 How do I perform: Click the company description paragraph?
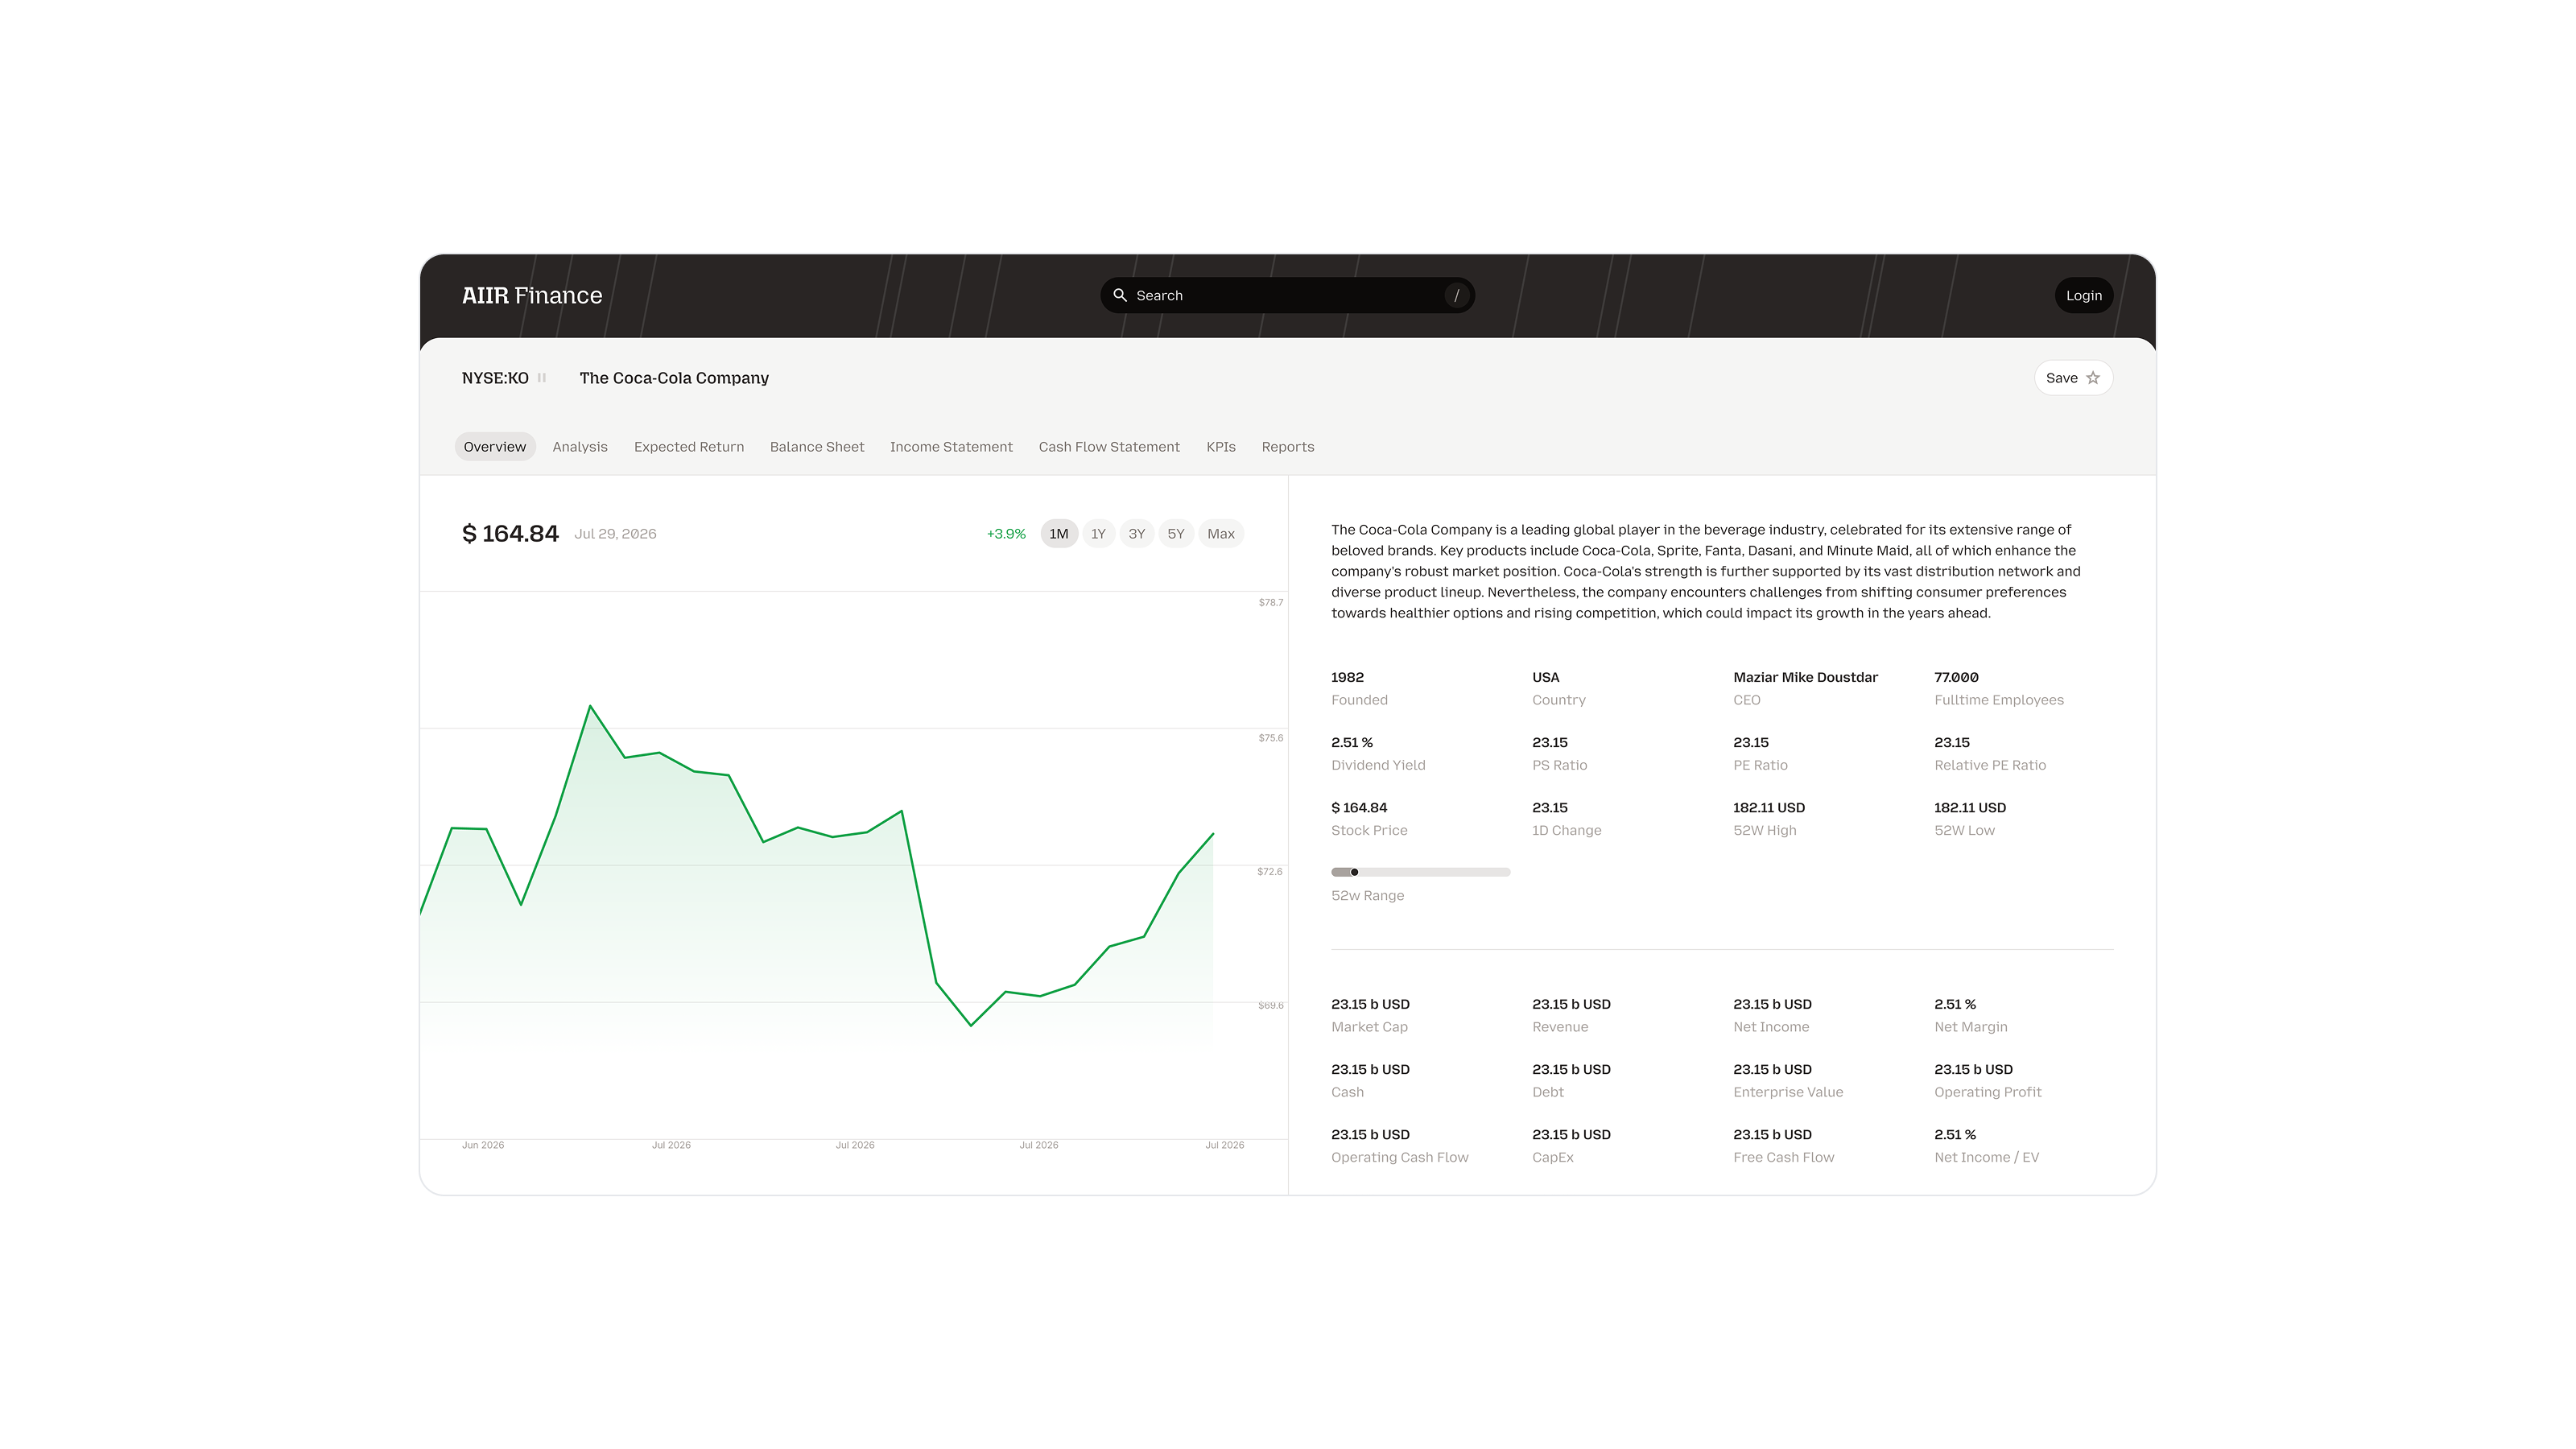pos(1705,571)
